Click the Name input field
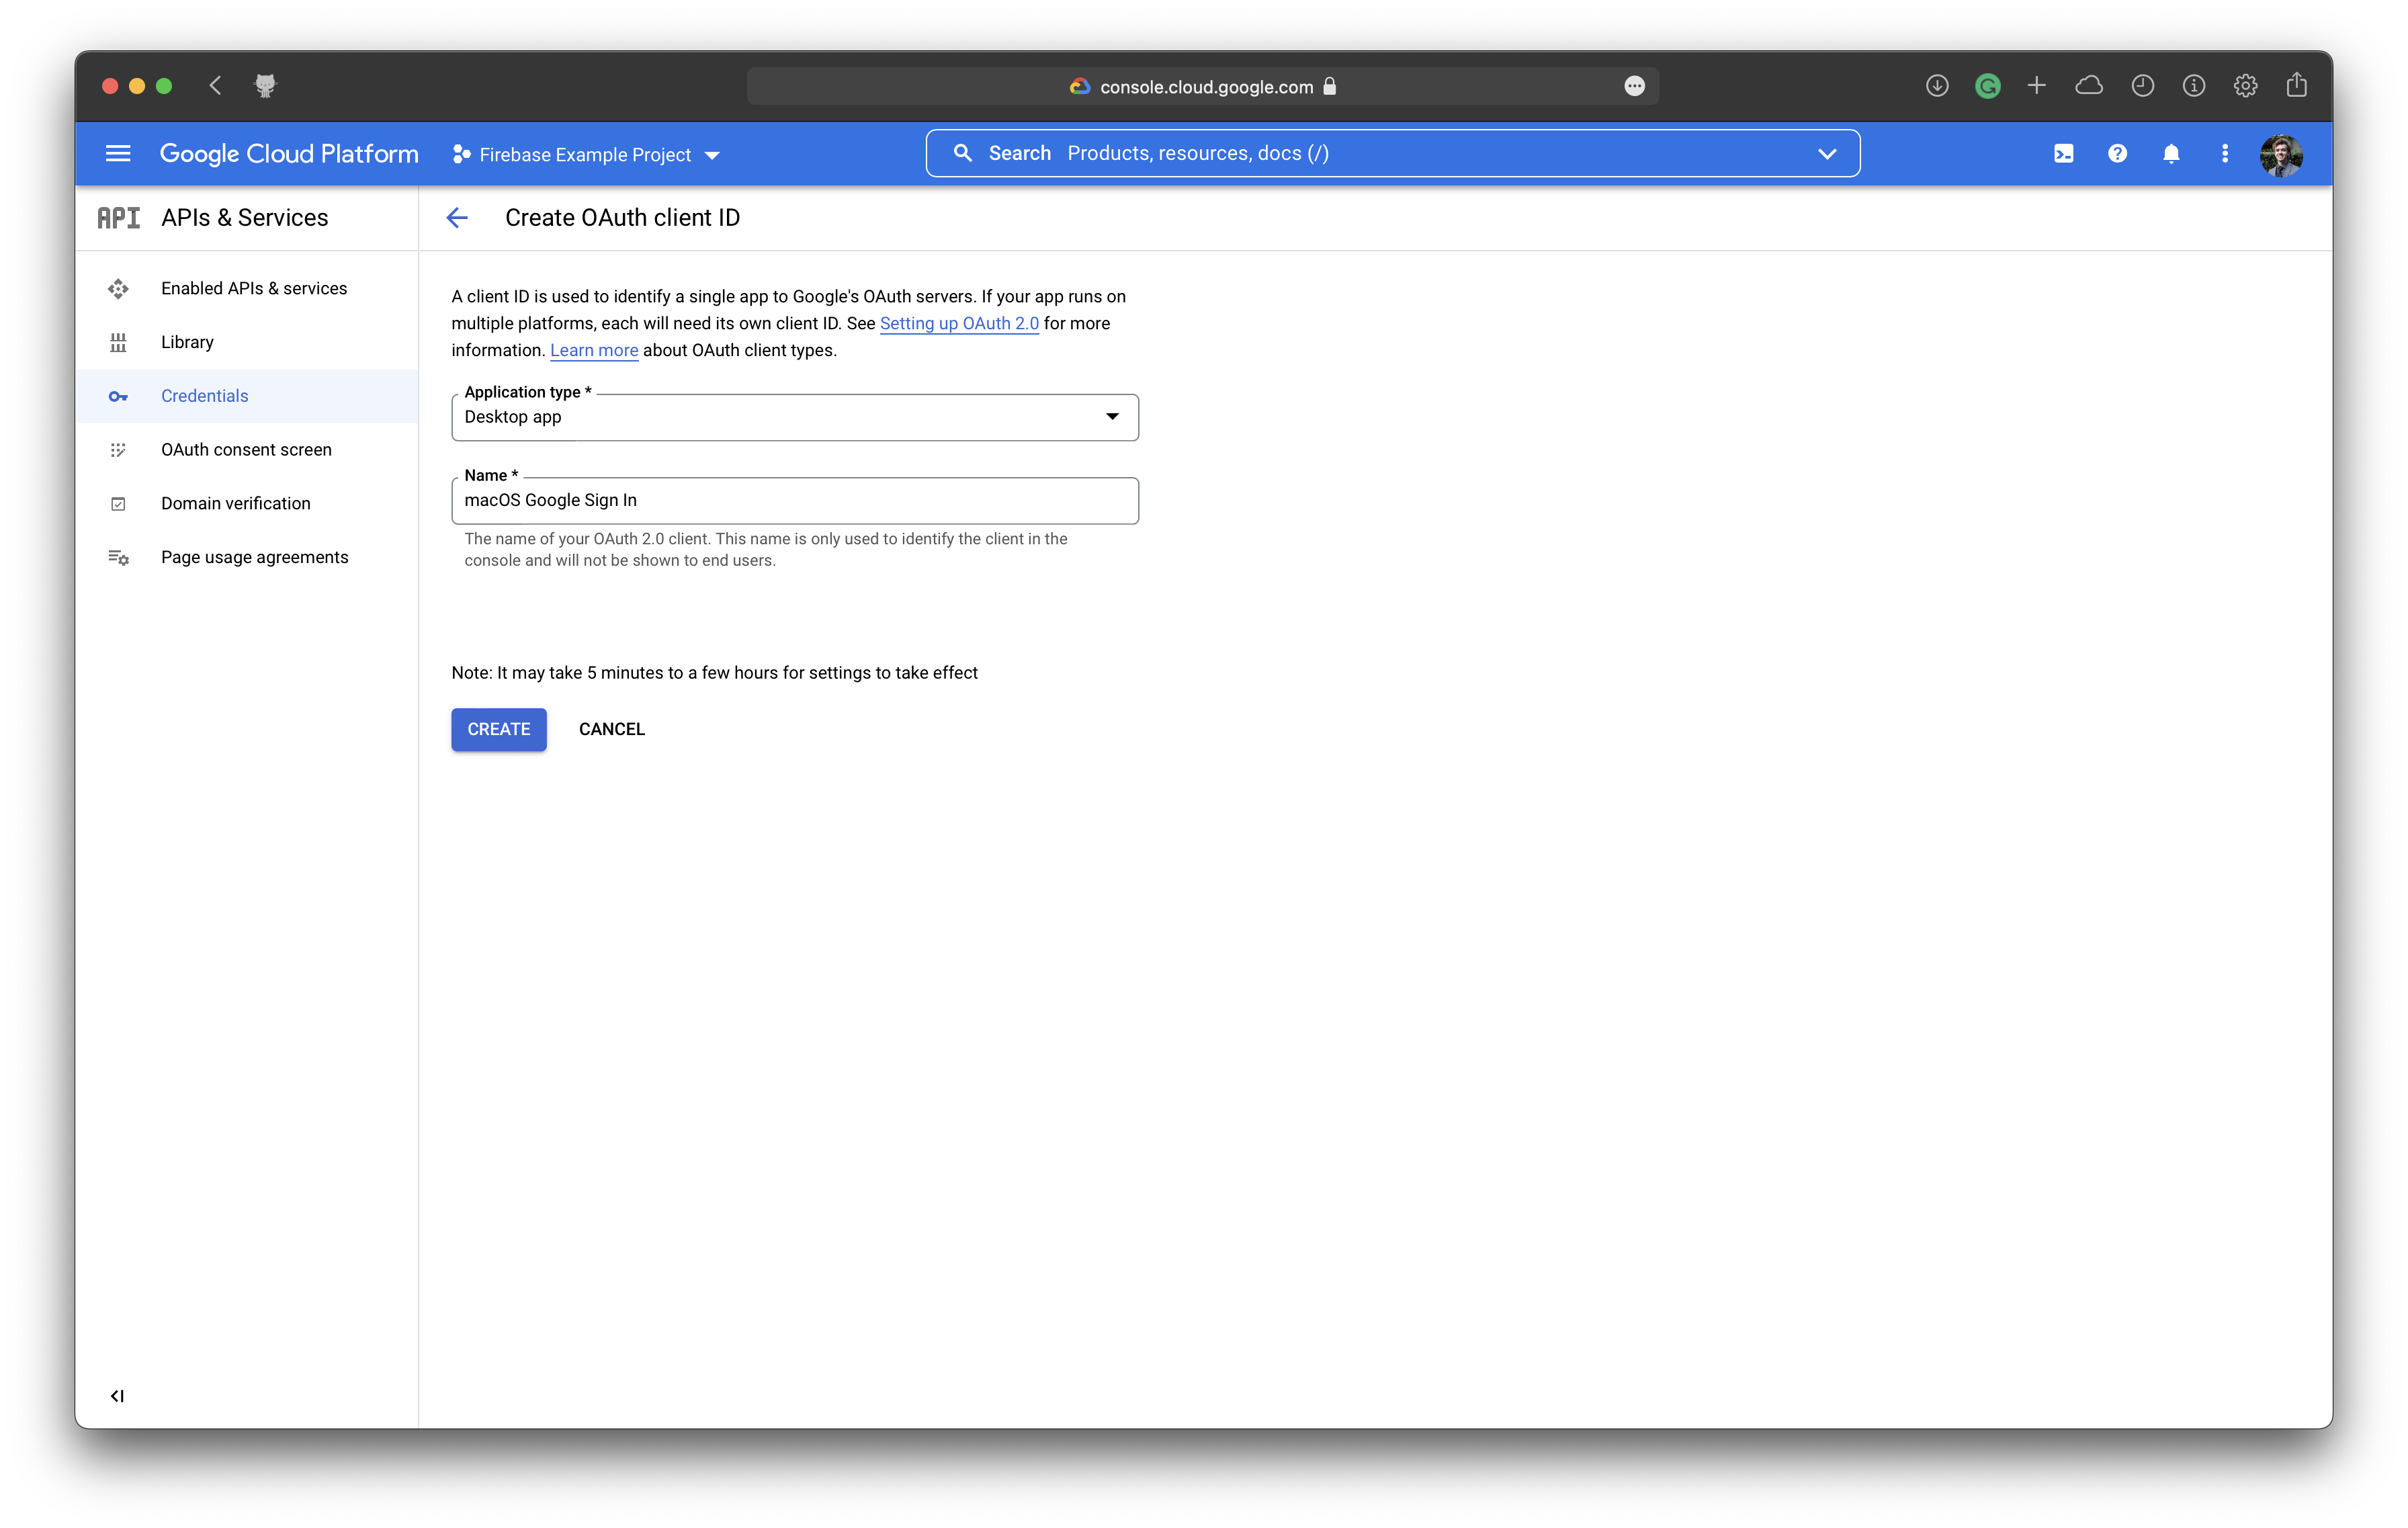 794,500
